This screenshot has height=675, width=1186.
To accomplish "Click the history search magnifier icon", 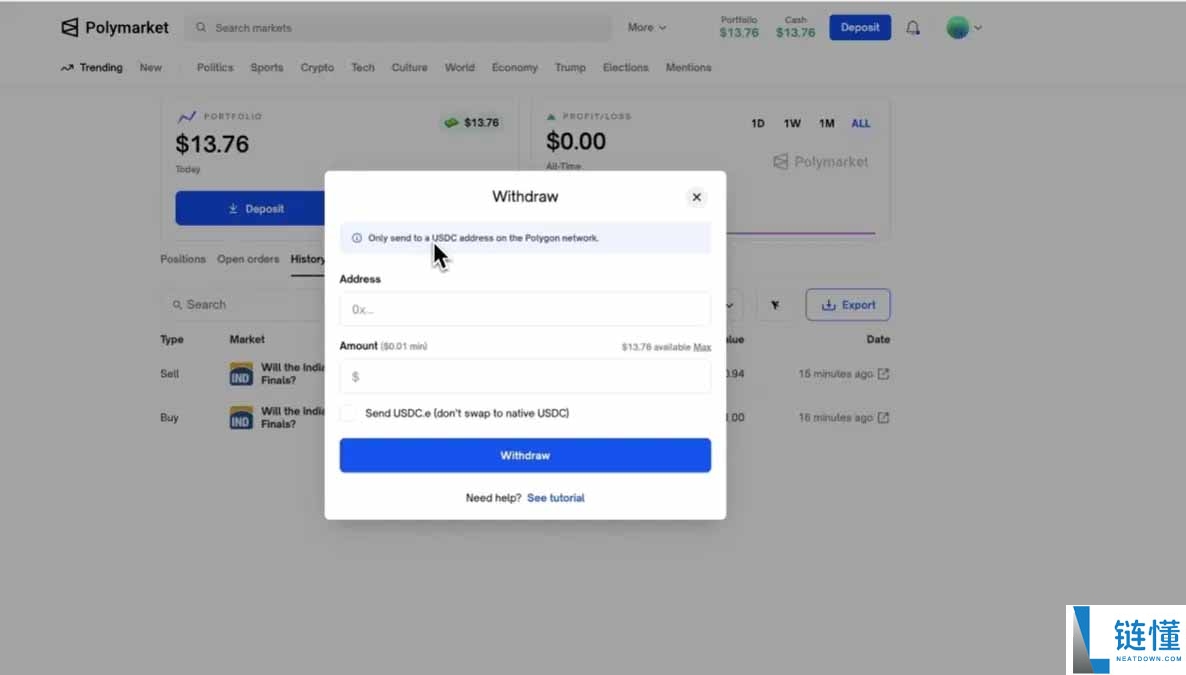I will 177,305.
